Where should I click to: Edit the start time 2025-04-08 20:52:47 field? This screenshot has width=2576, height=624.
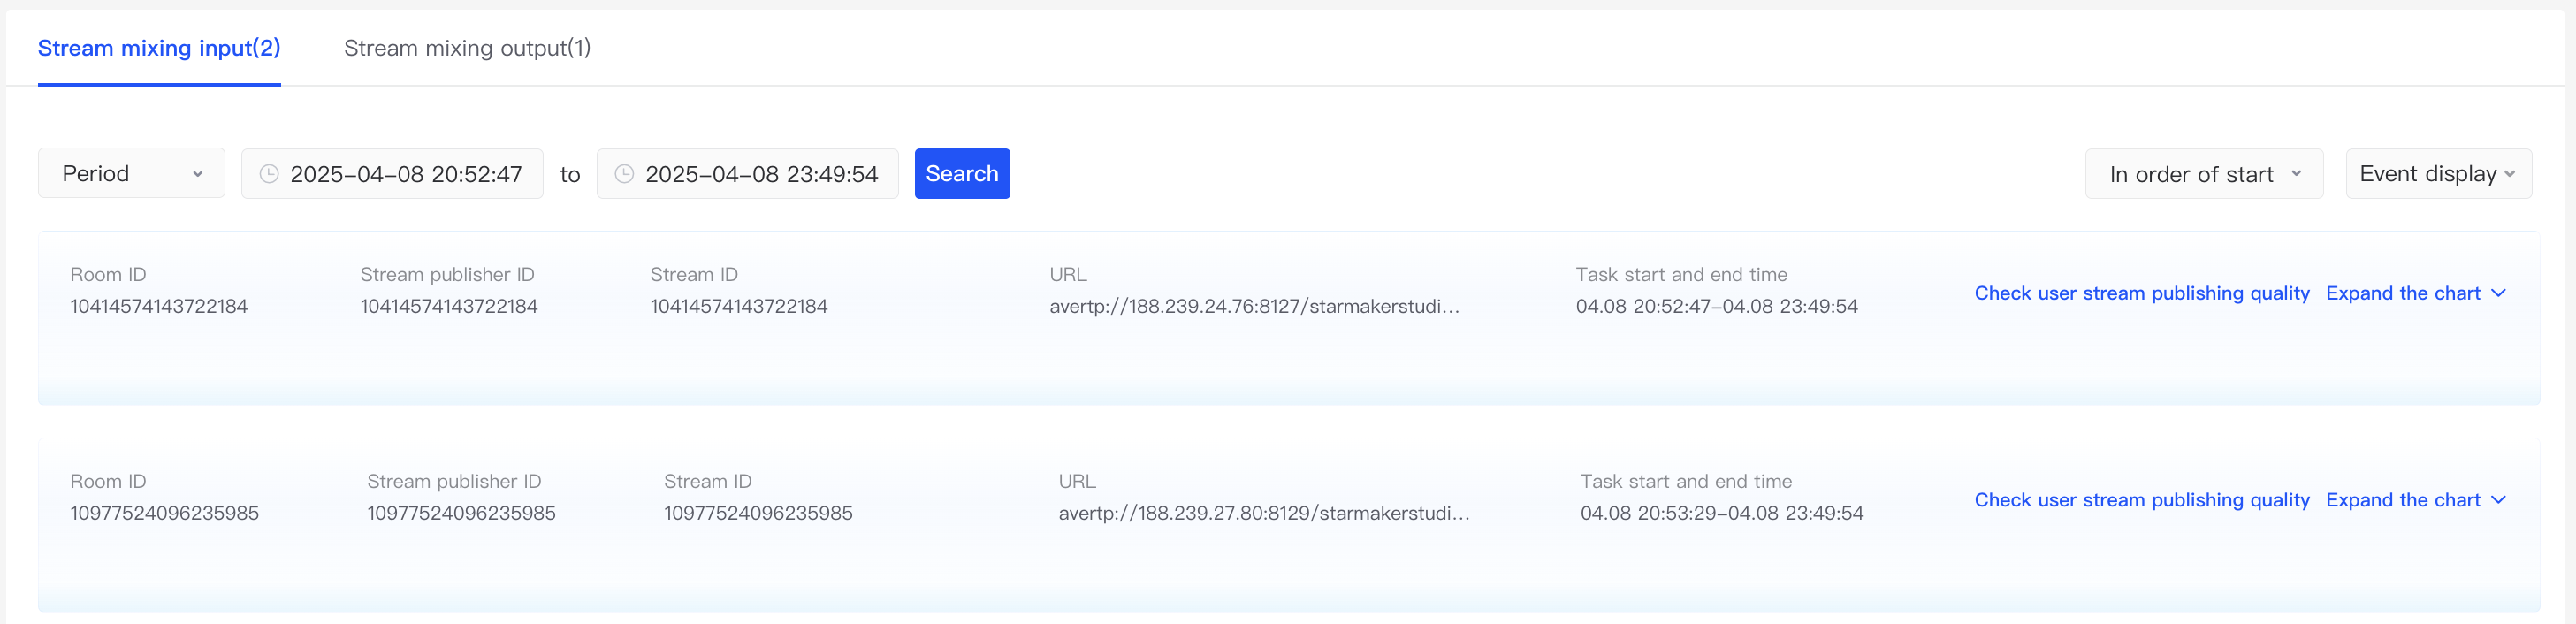[x=405, y=174]
